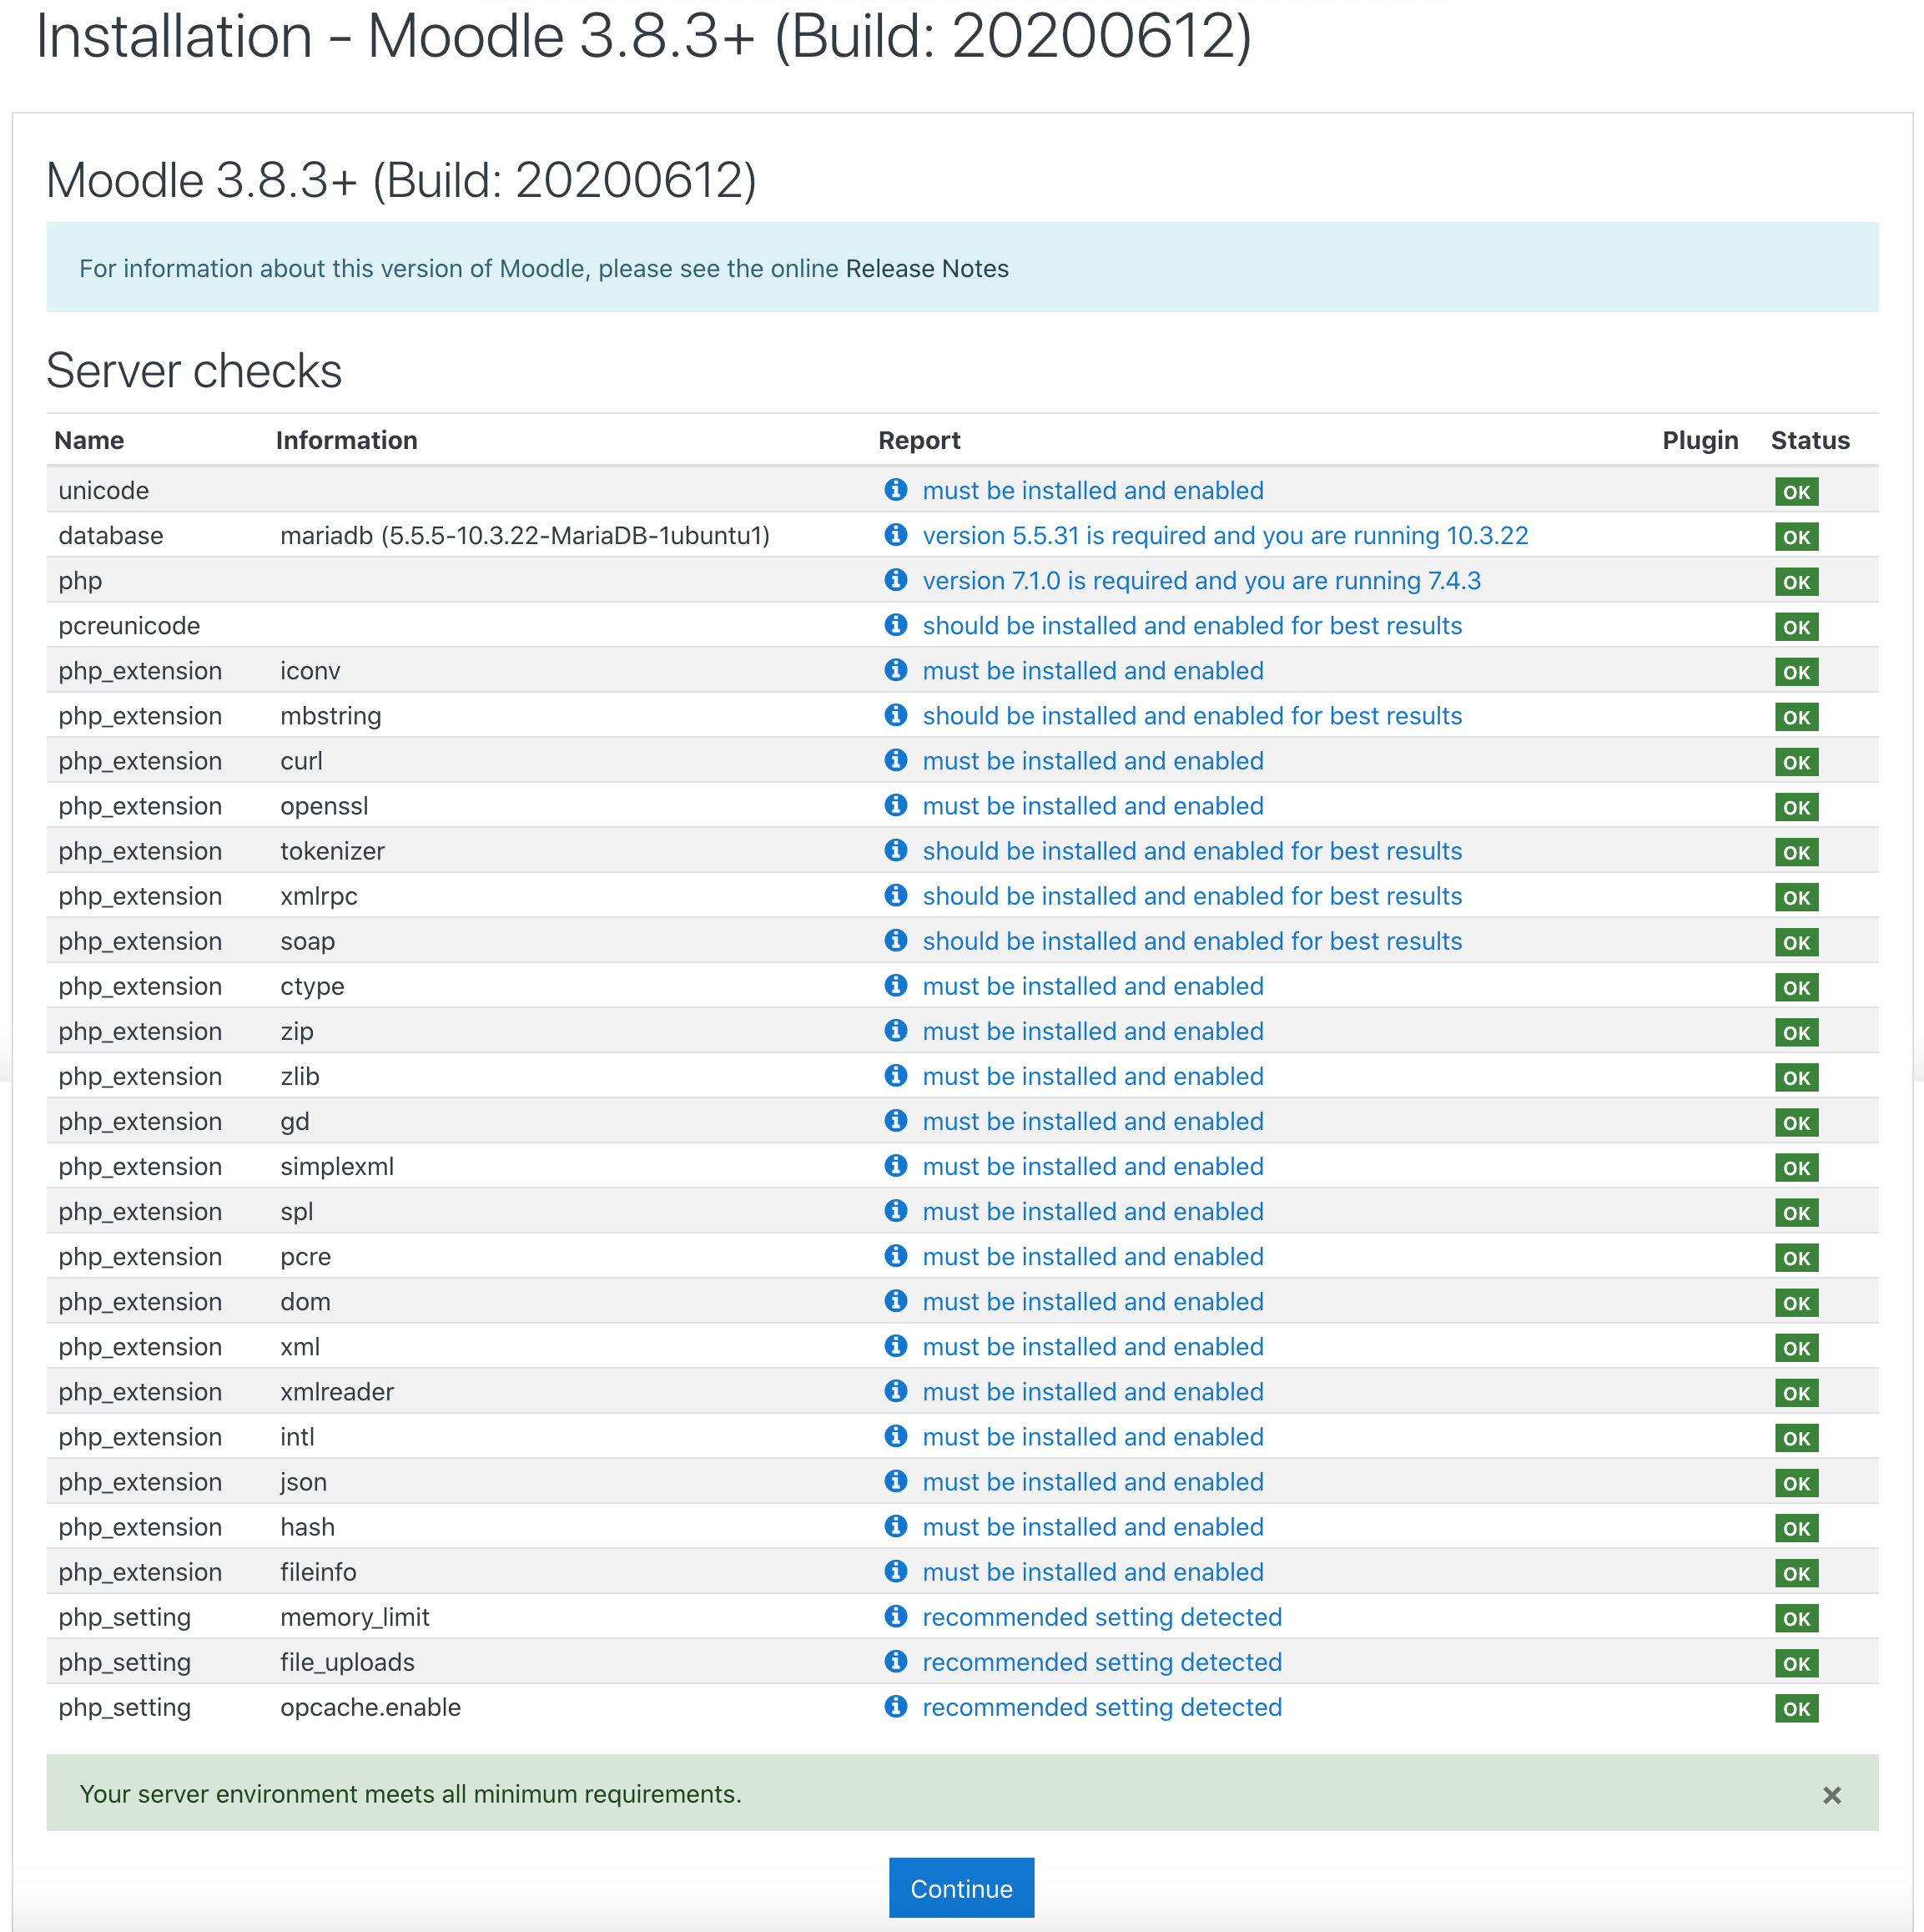
Task: Click the info icon in unicode row
Action: click(x=895, y=490)
